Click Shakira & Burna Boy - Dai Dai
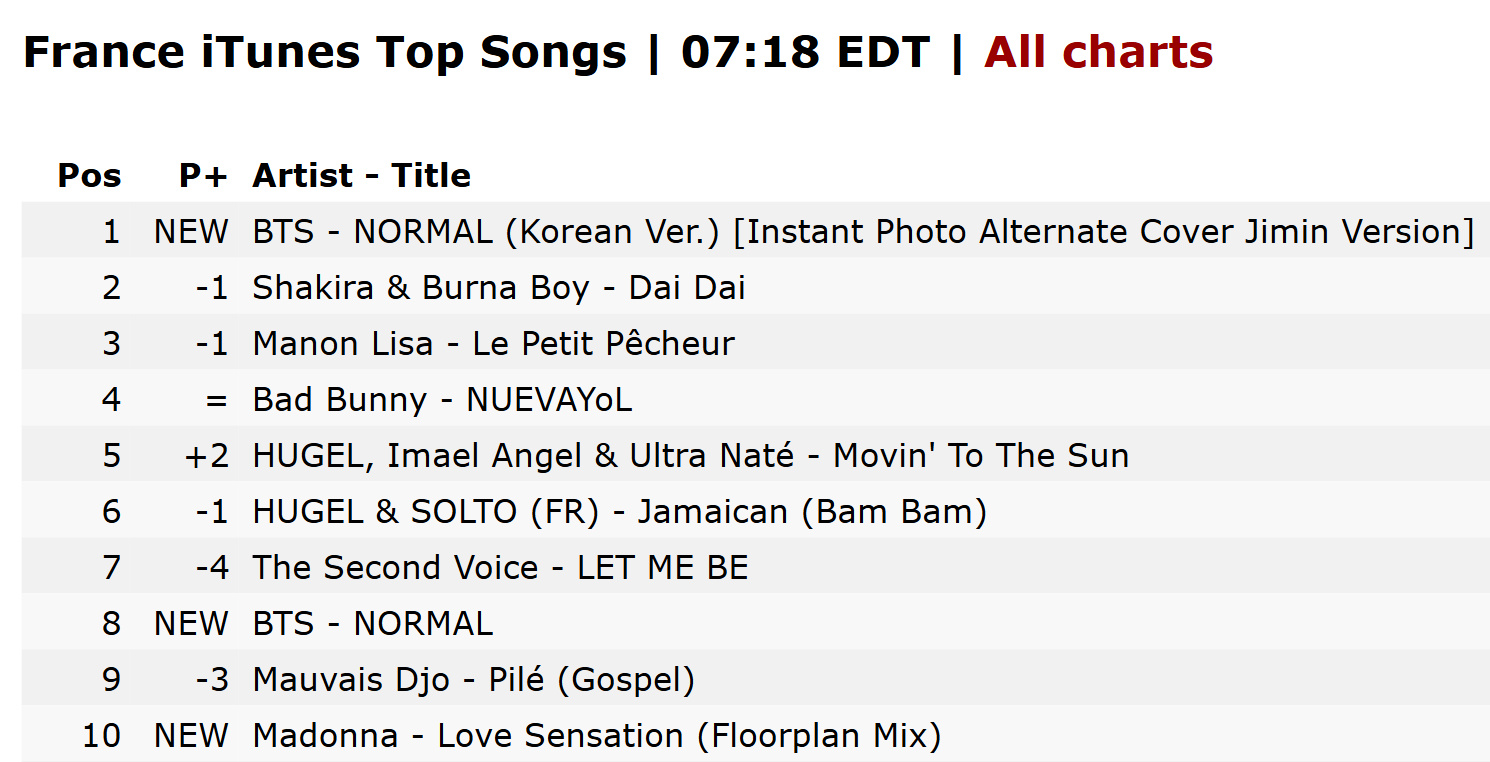 [499, 288]
